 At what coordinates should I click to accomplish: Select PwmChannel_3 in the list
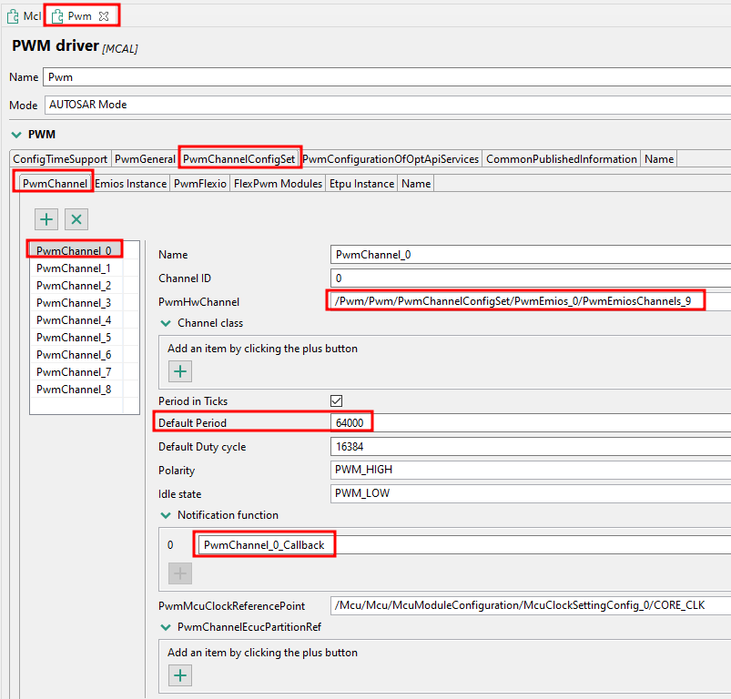pos(75,303)
